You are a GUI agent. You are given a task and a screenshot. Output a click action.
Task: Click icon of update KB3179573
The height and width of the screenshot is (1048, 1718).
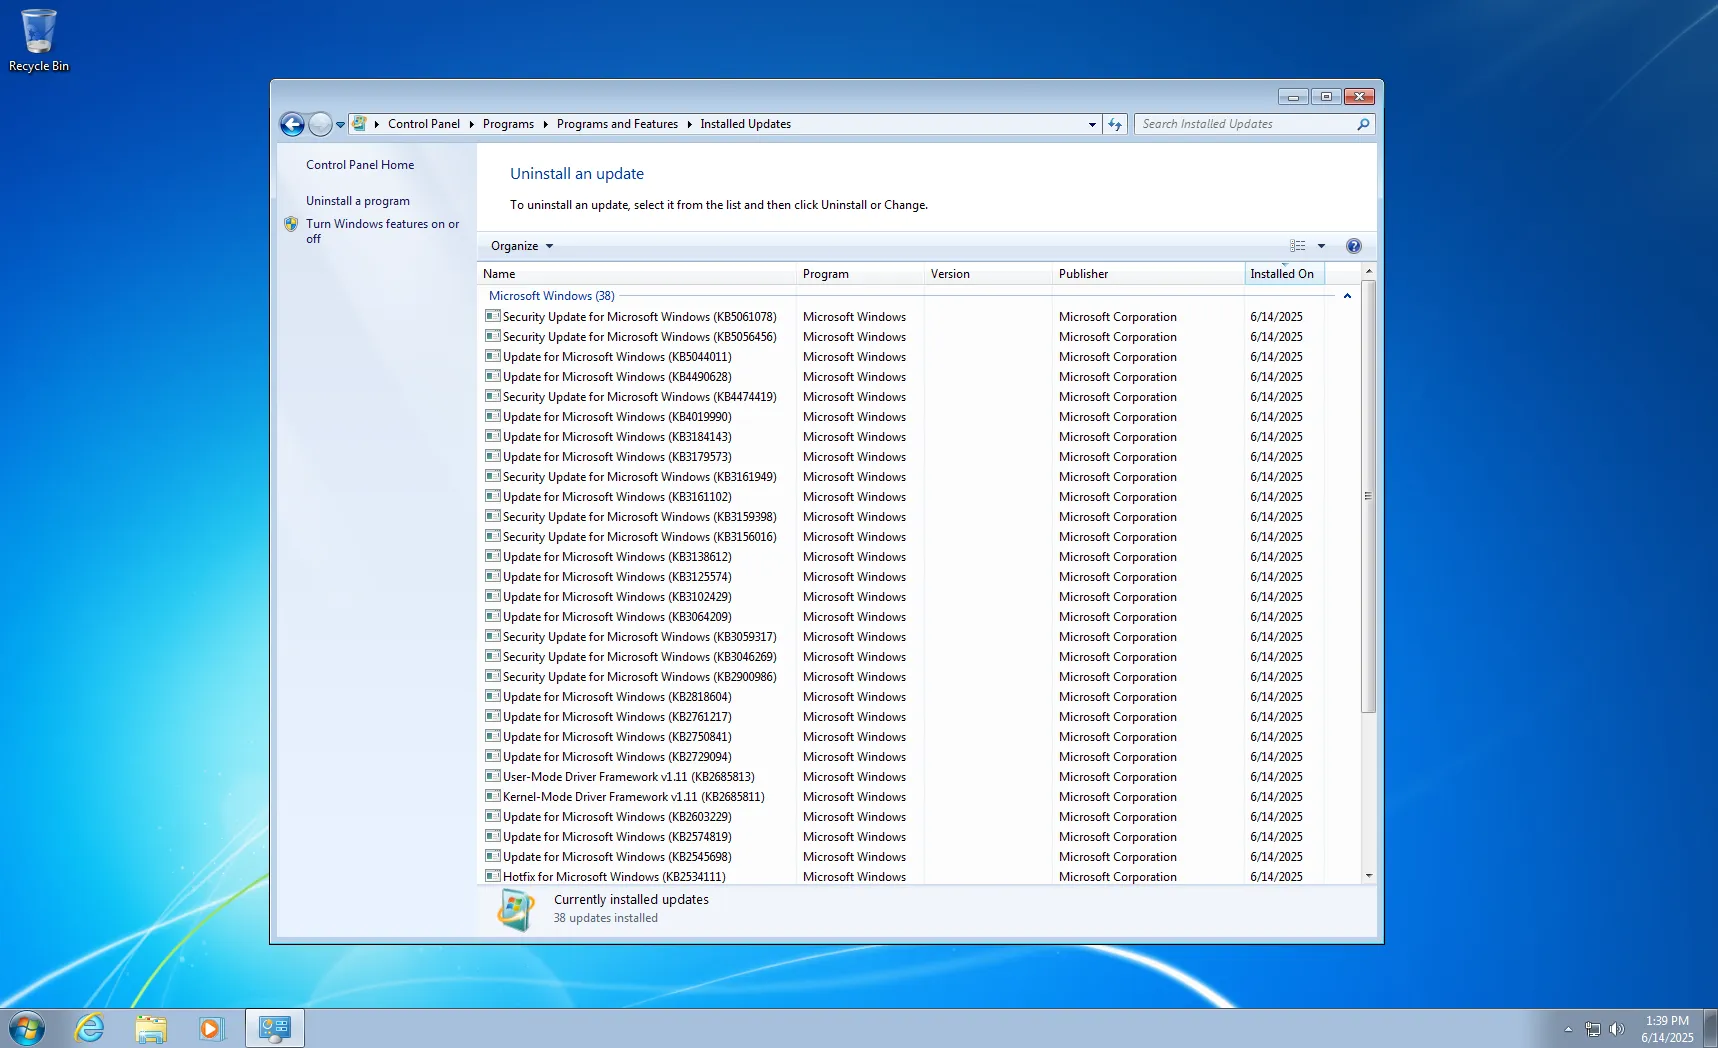pyautogui.click(x=492, y=456)
